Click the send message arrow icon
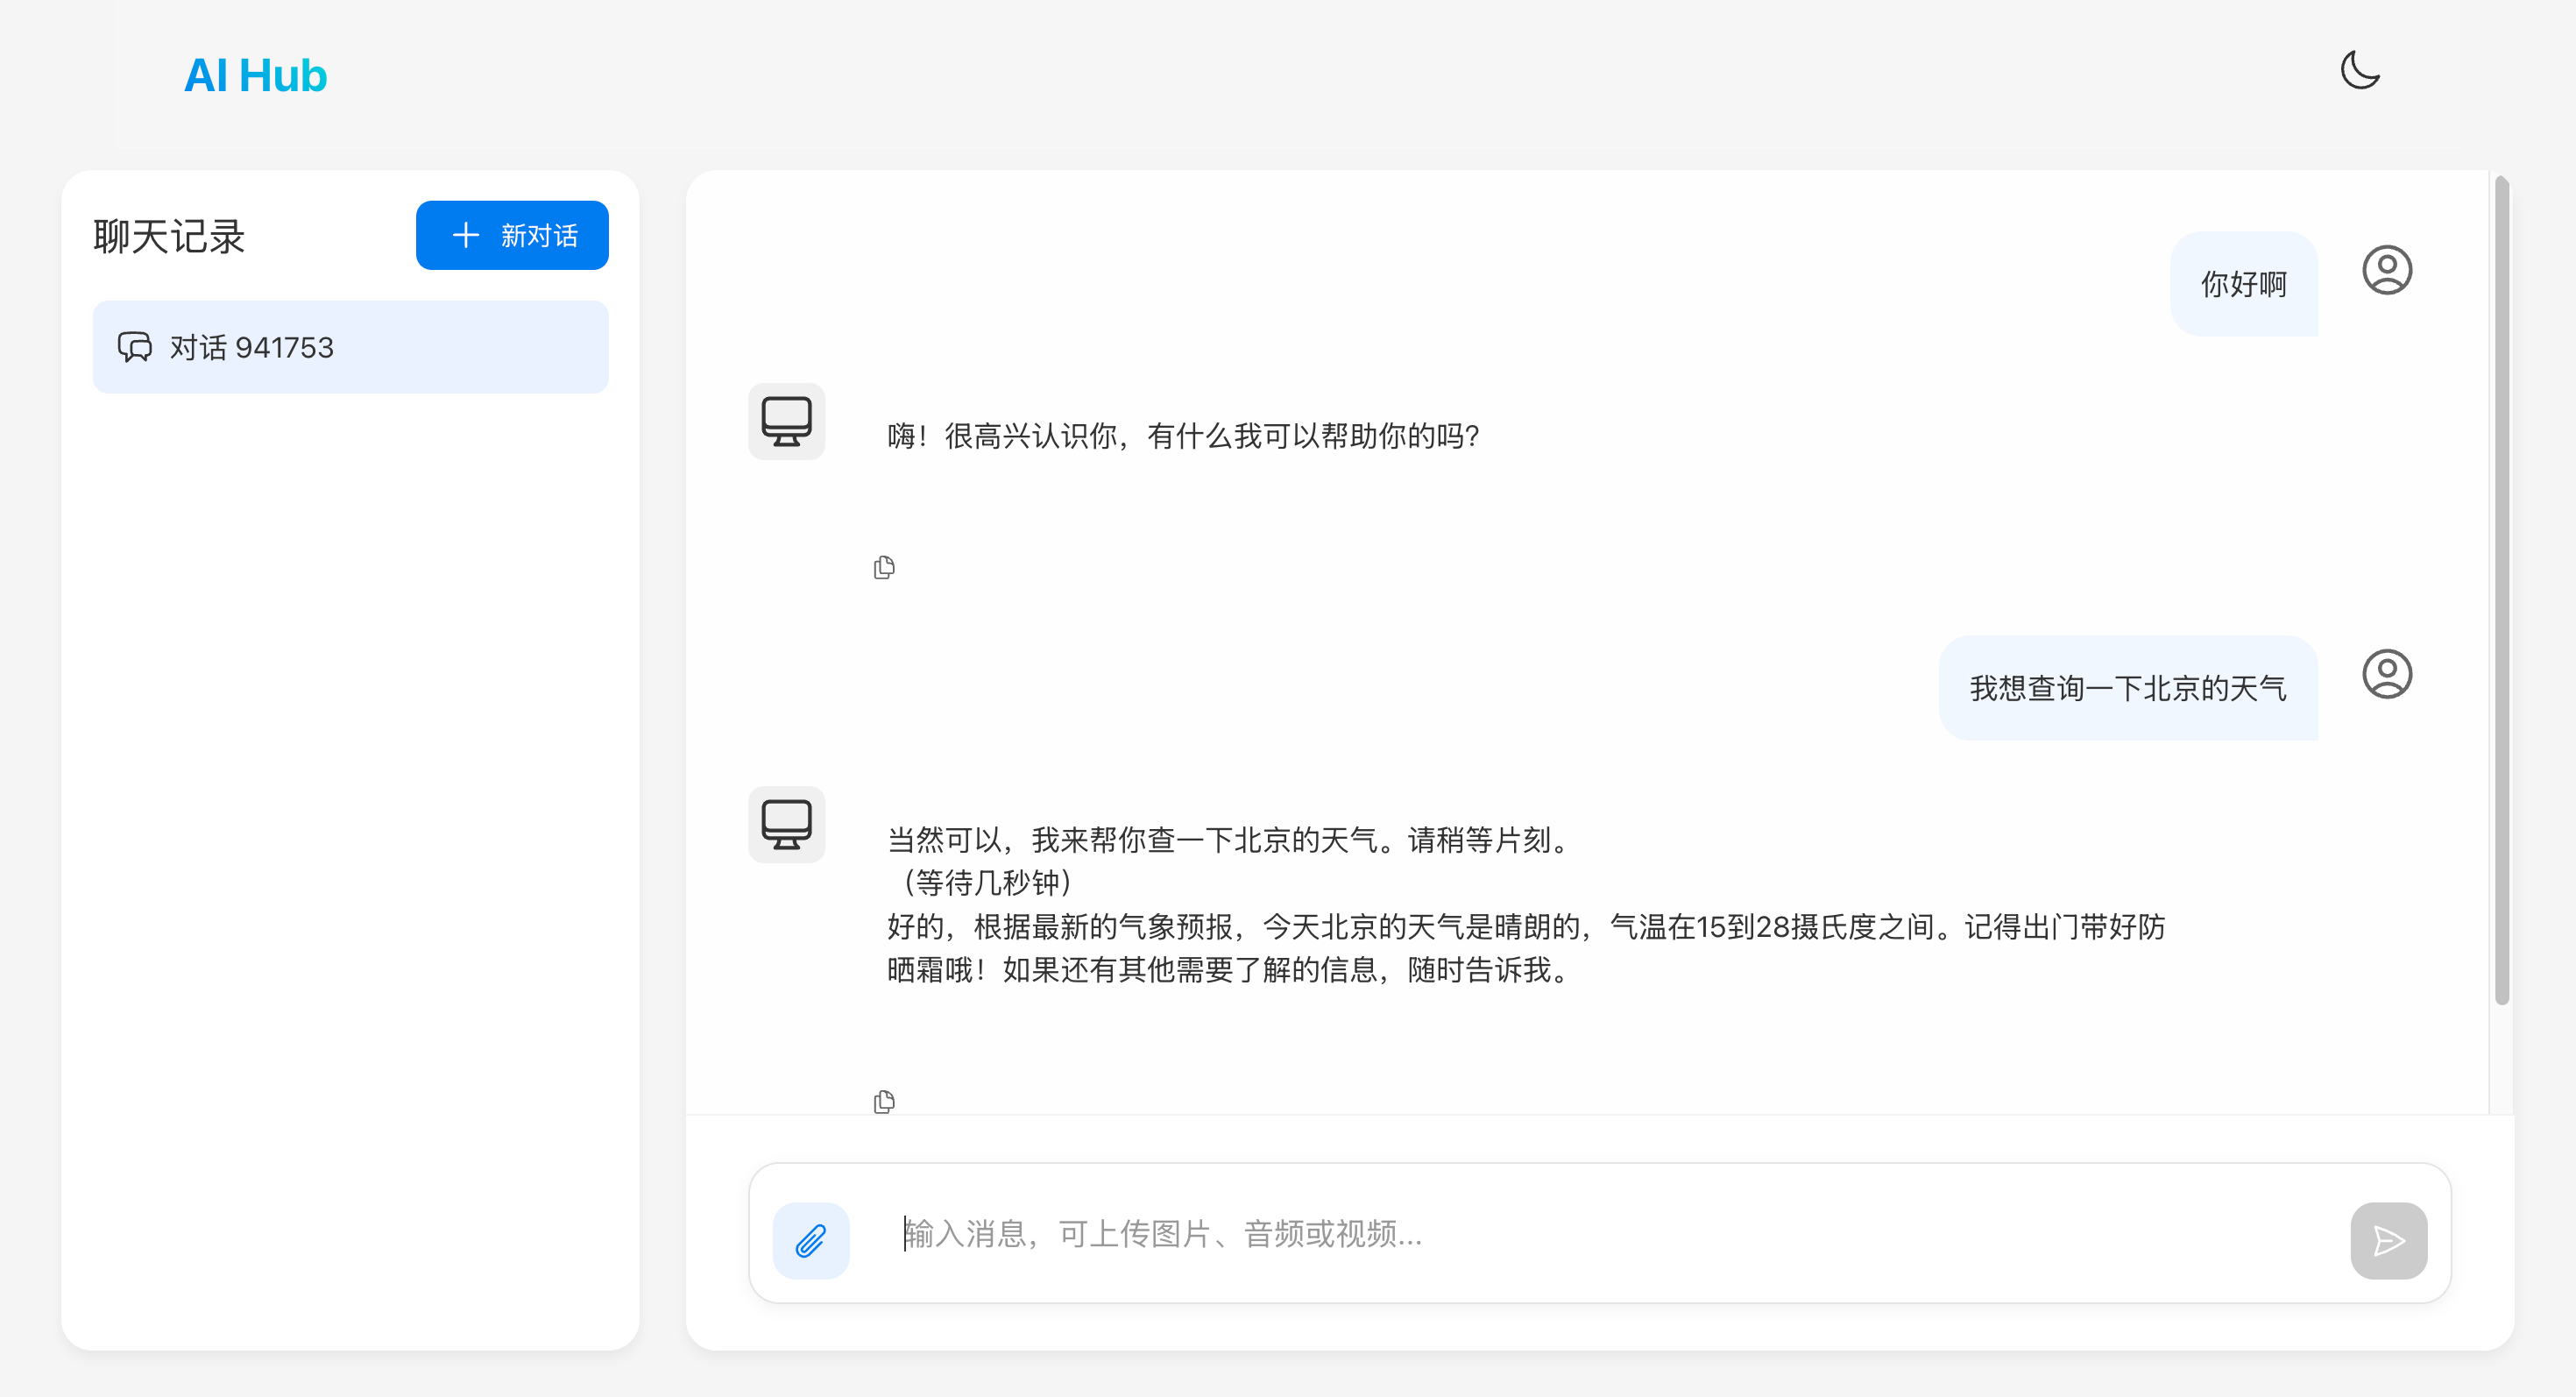2576x1397 pixels. pos(2388,1240)
